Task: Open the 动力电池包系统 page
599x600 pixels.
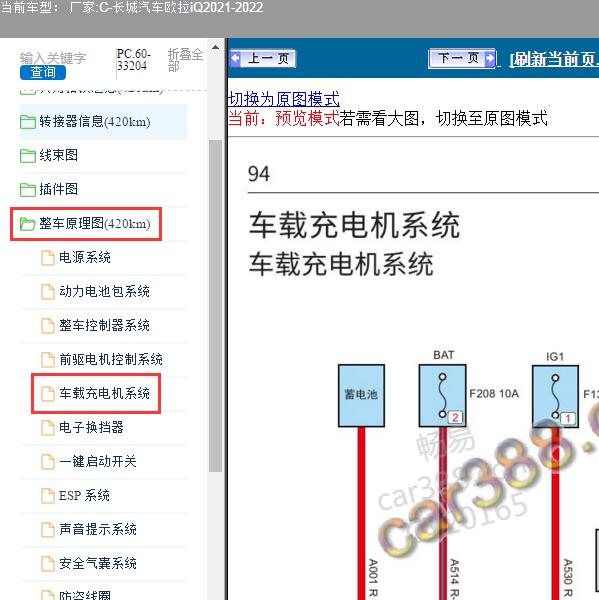Action: [103, 292]
